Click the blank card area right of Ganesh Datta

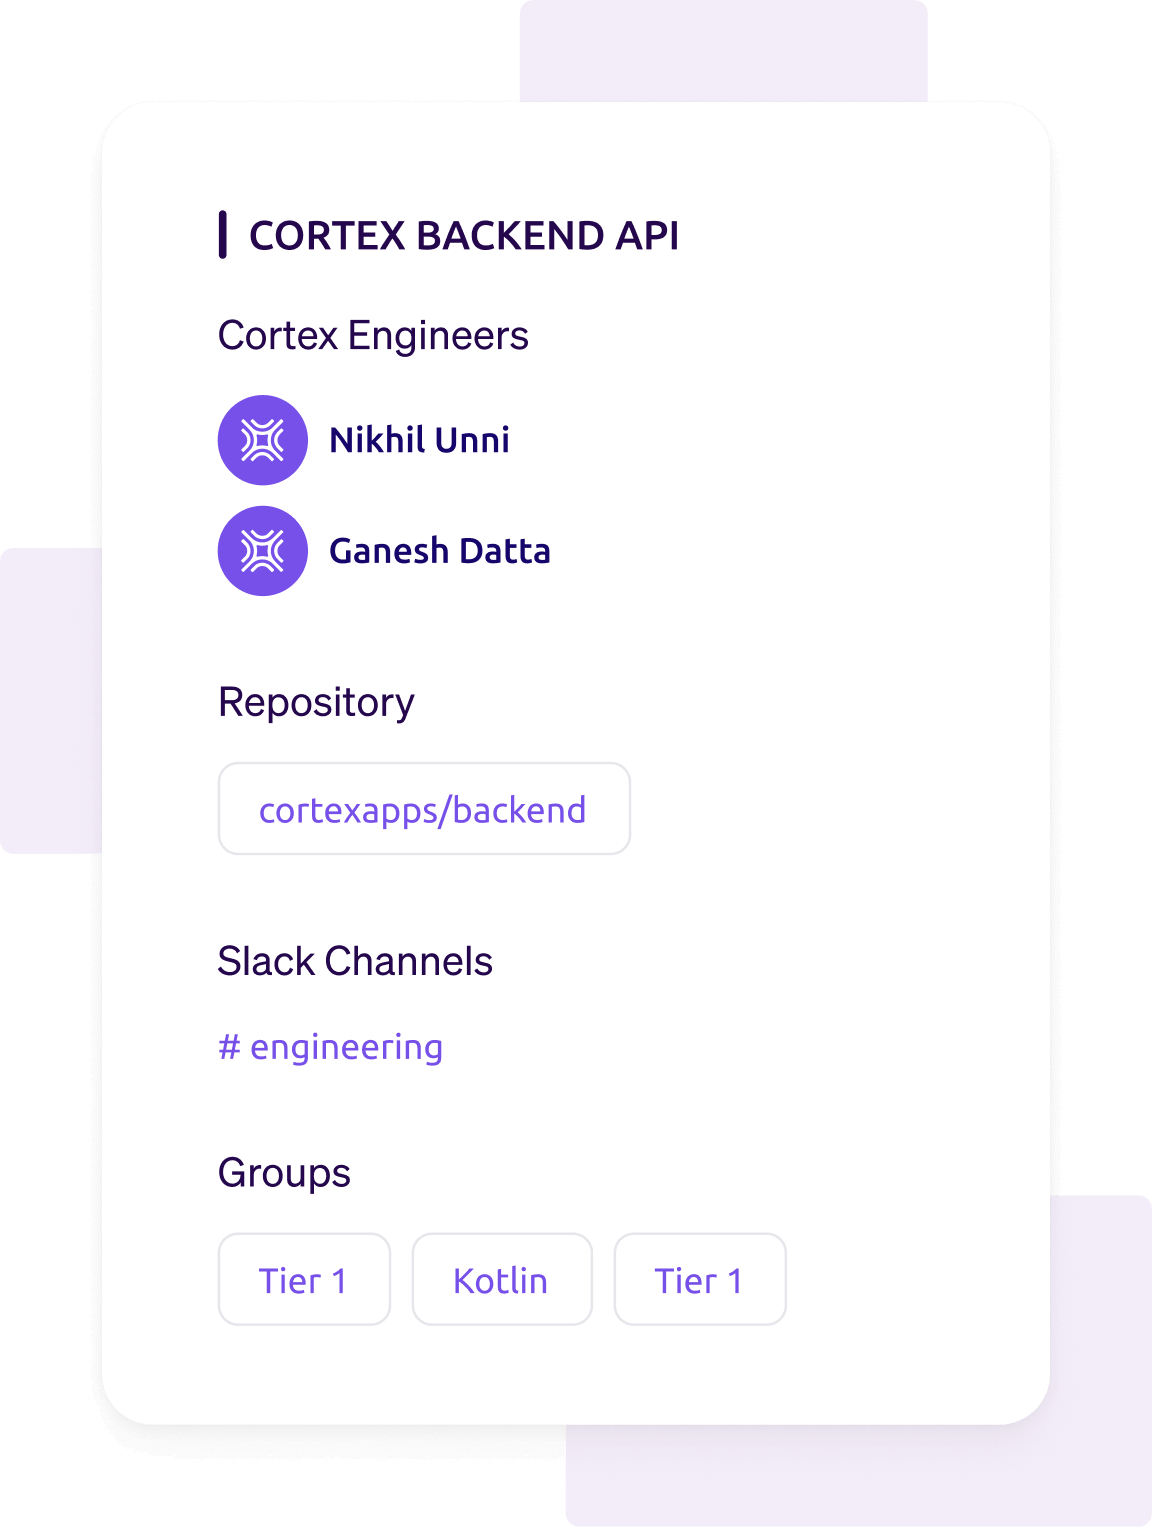pos(800,551)
